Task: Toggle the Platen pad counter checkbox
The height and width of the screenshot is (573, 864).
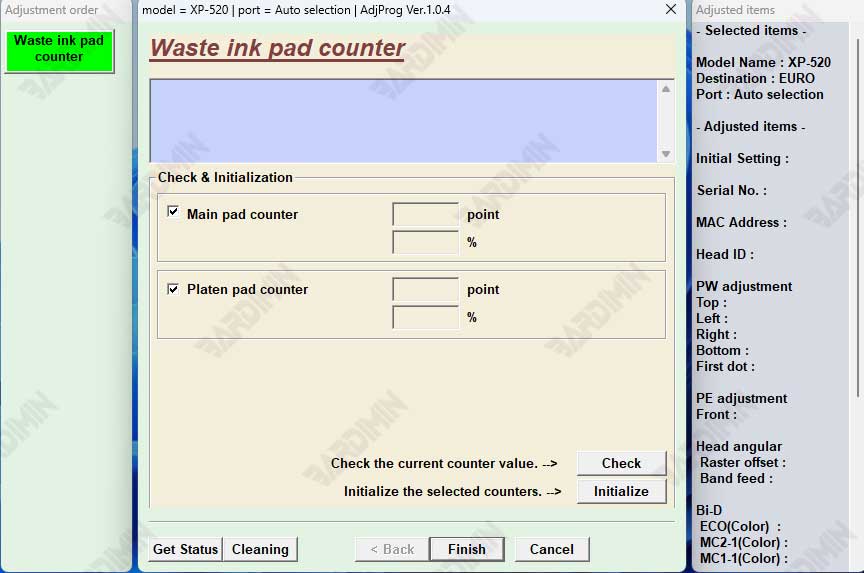Action: pos(173,288)
